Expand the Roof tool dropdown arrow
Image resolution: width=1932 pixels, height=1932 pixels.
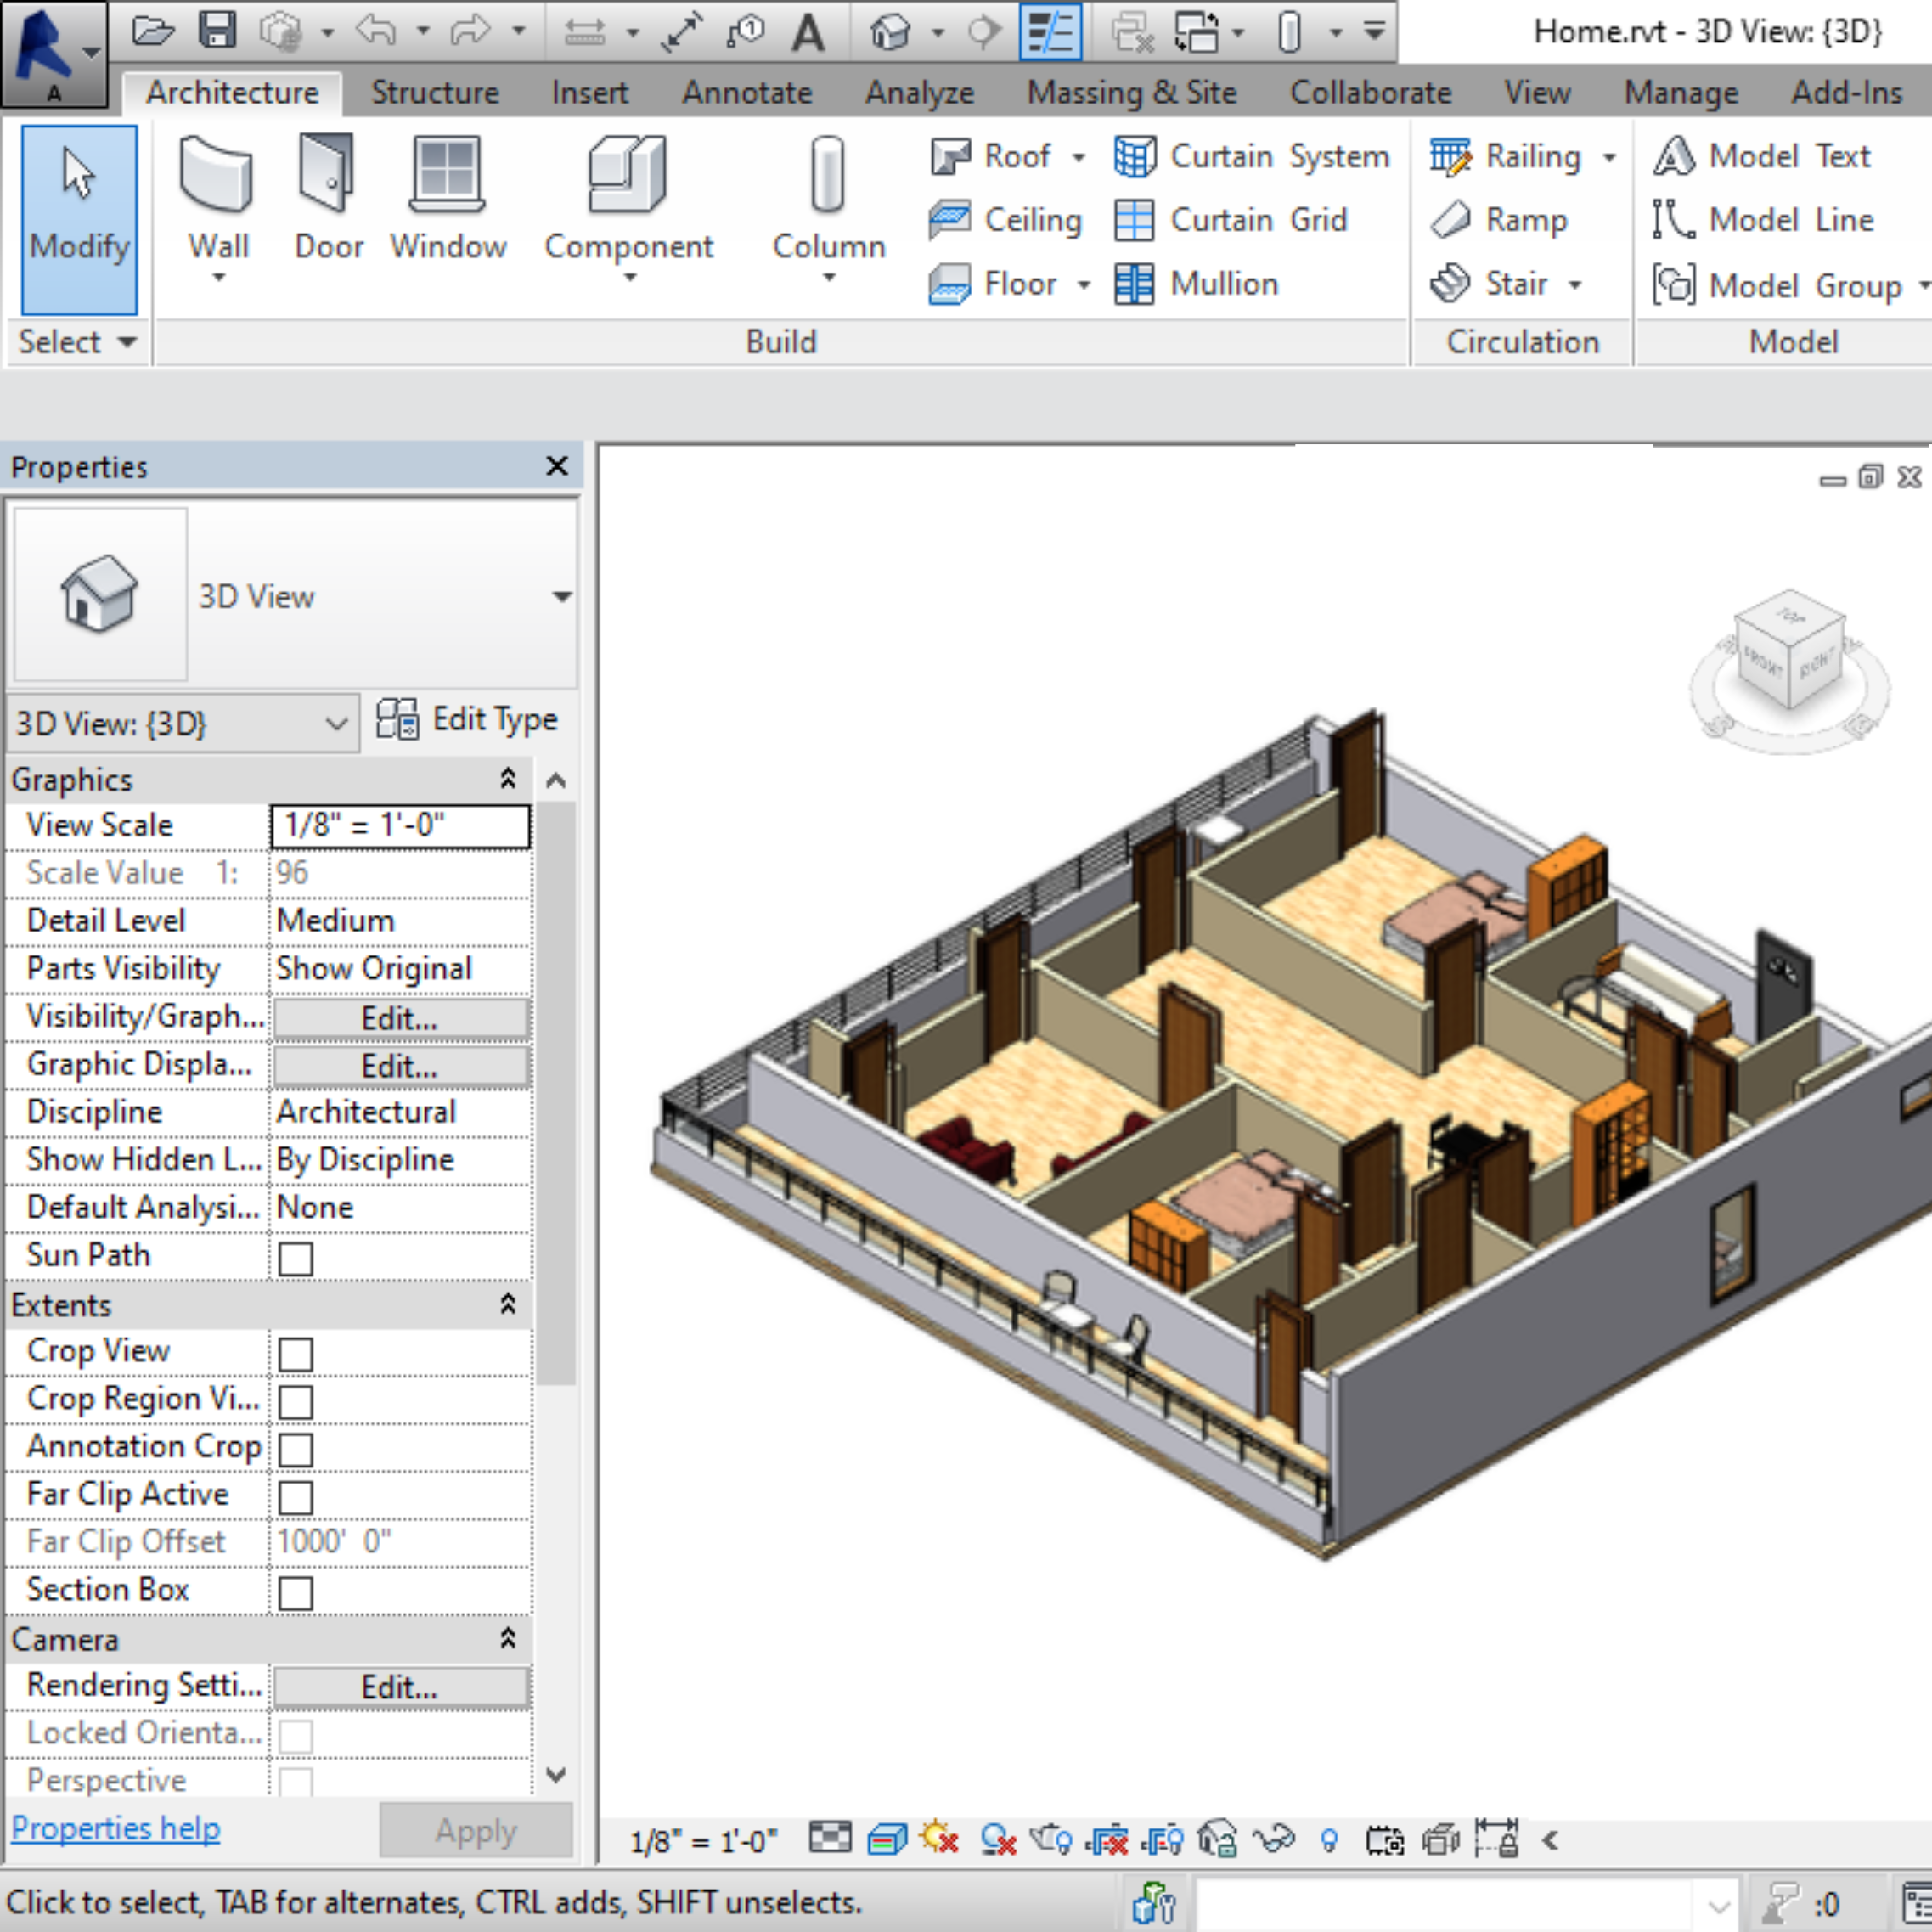(x=1078, y=158)
